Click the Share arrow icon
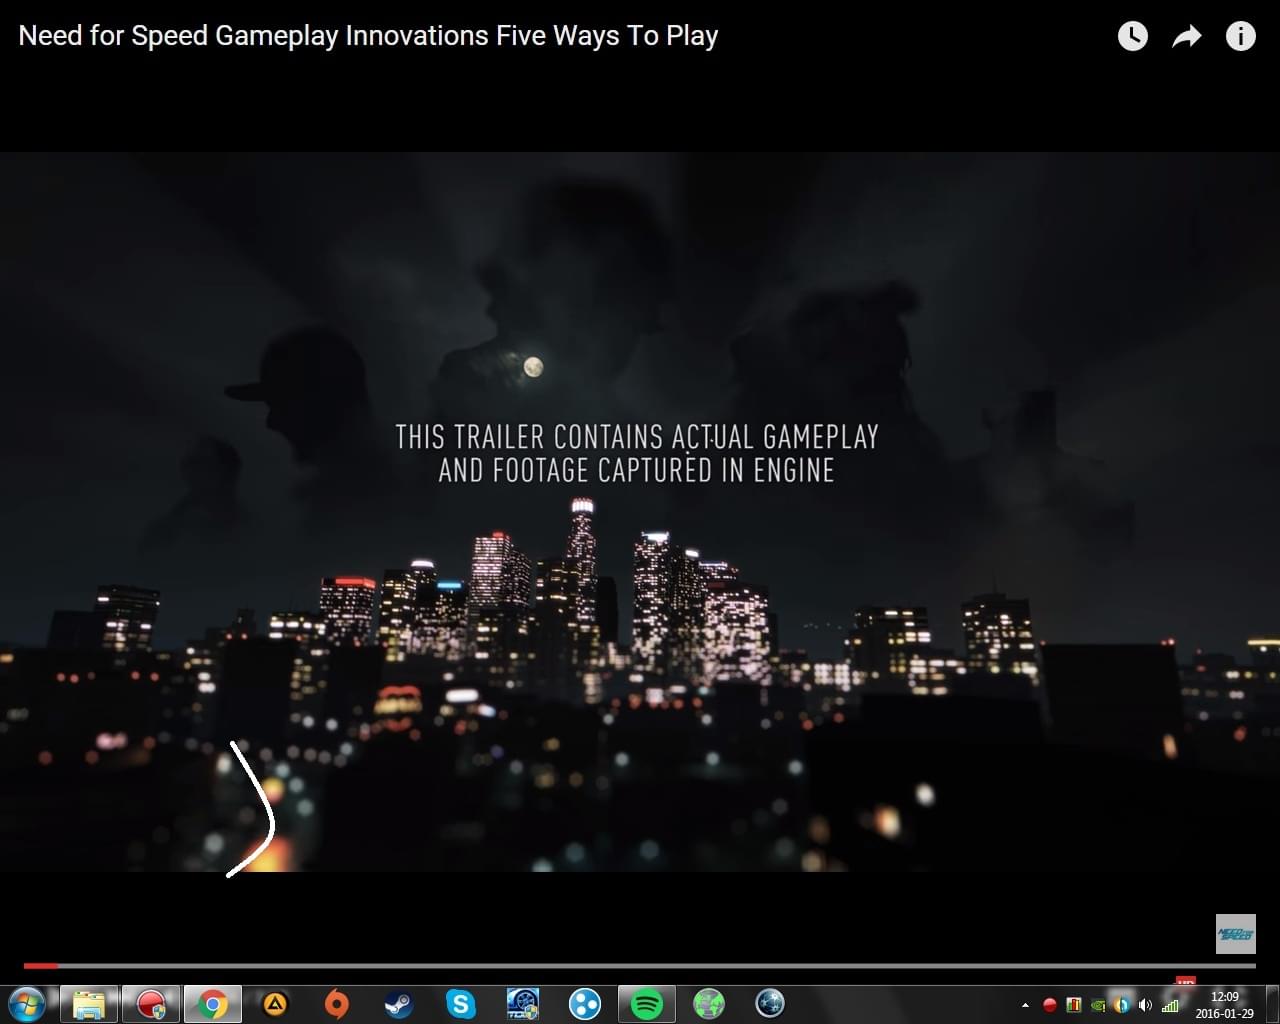This screenshot has width=1280, height=1024. point(1186,38)
